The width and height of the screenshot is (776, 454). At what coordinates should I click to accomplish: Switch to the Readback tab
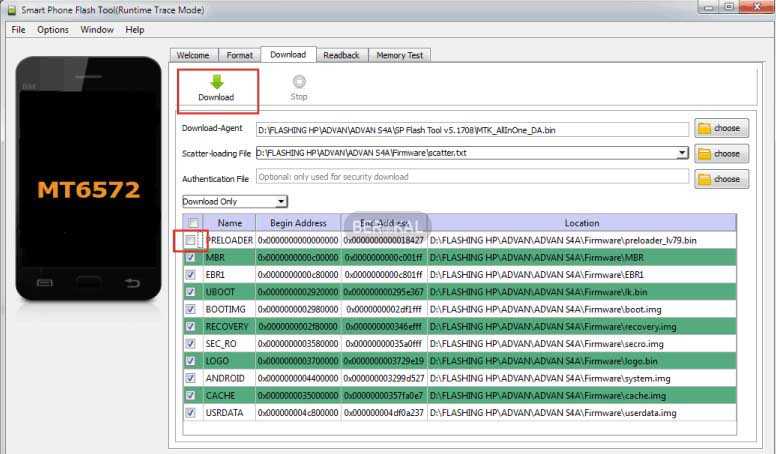click(x=341, y=55)
